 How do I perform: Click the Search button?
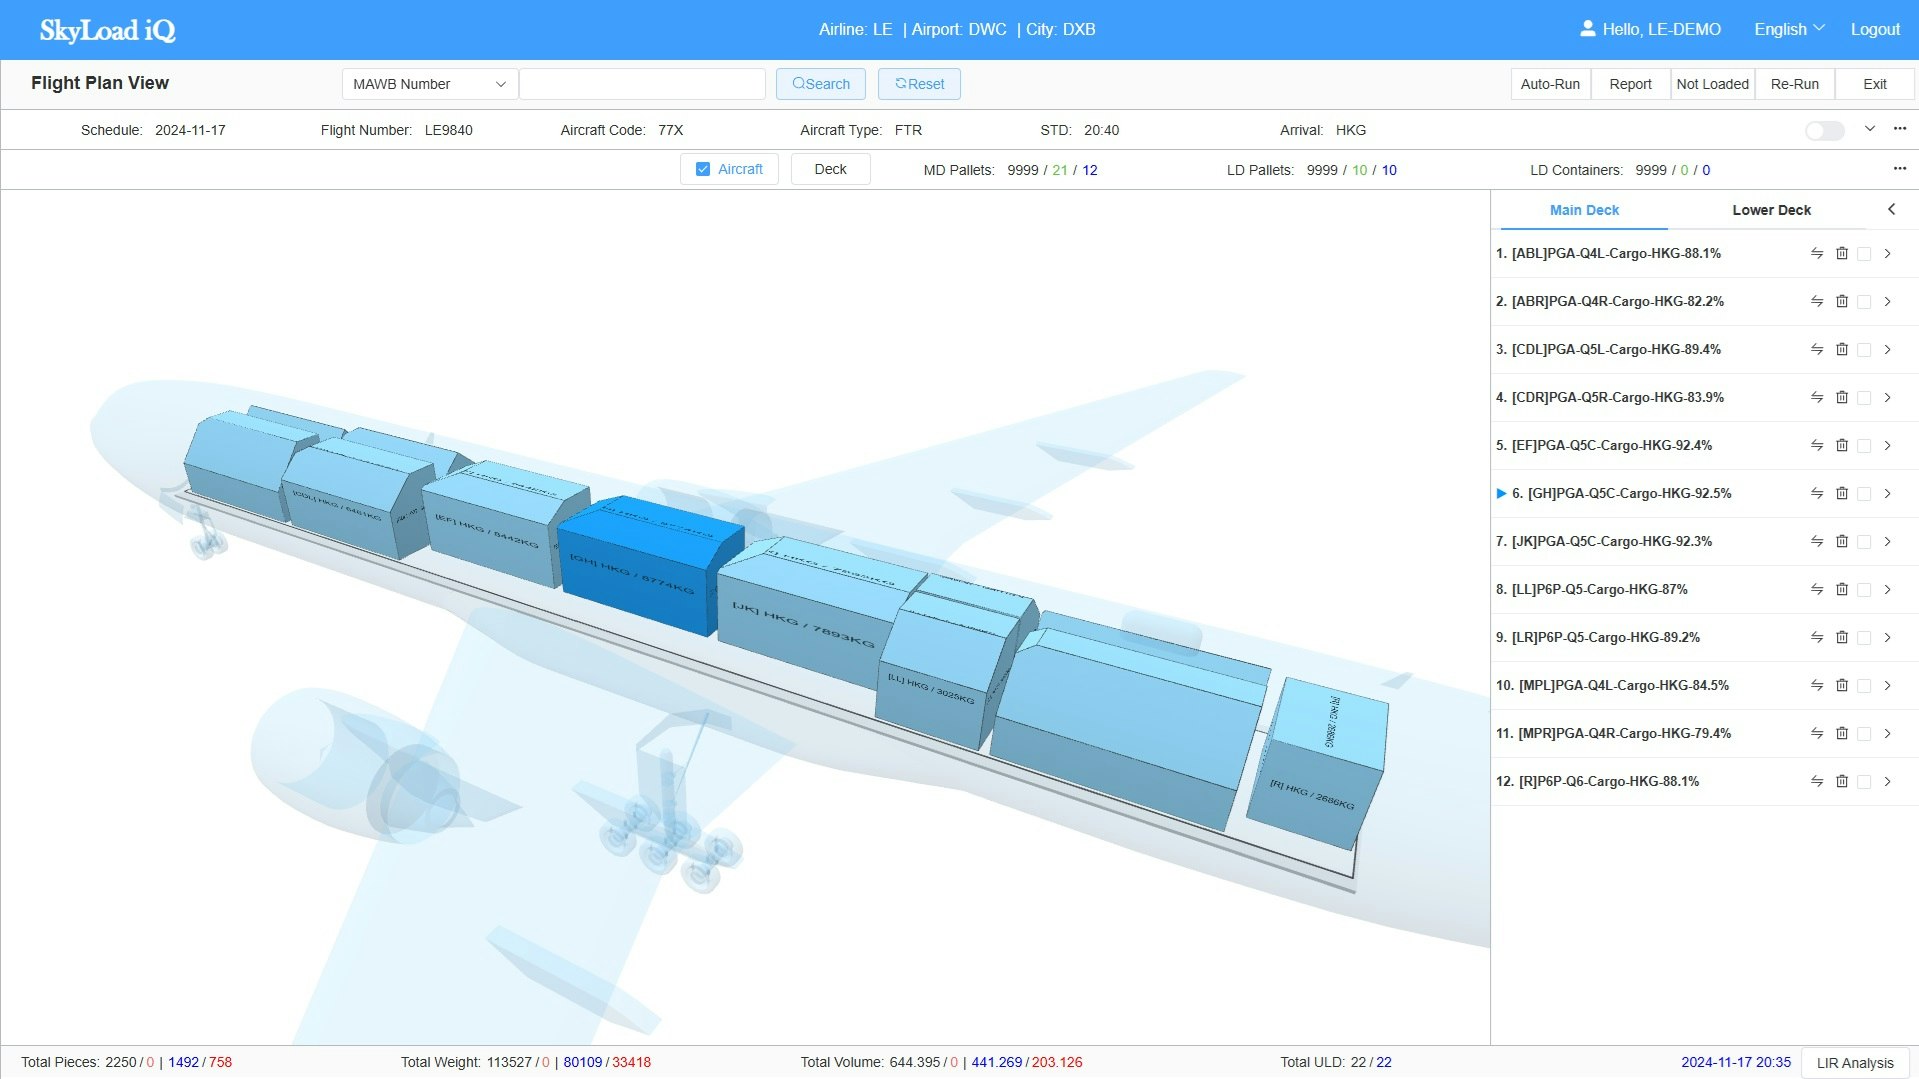pos(821,84)
